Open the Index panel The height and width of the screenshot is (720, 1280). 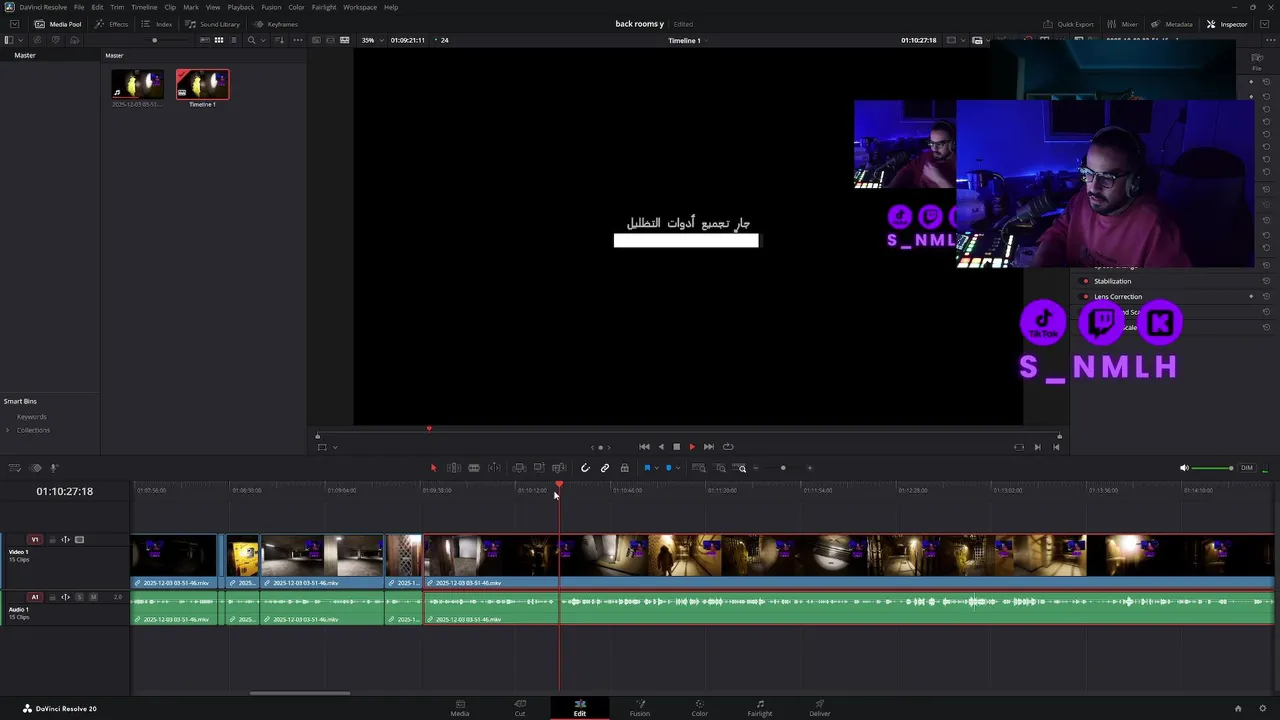[158, 24]
